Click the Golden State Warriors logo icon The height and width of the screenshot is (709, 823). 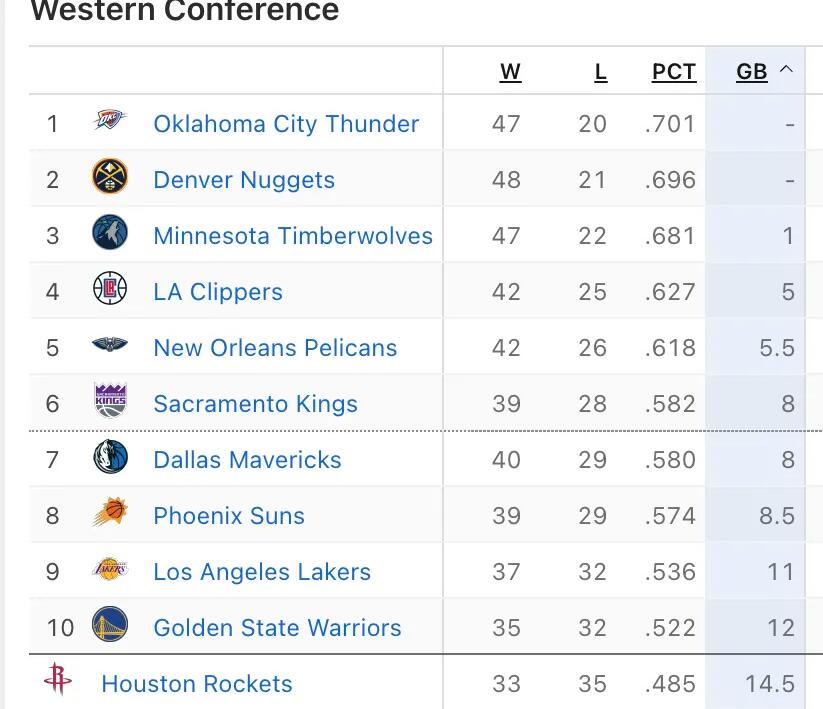tap(110, 626)
